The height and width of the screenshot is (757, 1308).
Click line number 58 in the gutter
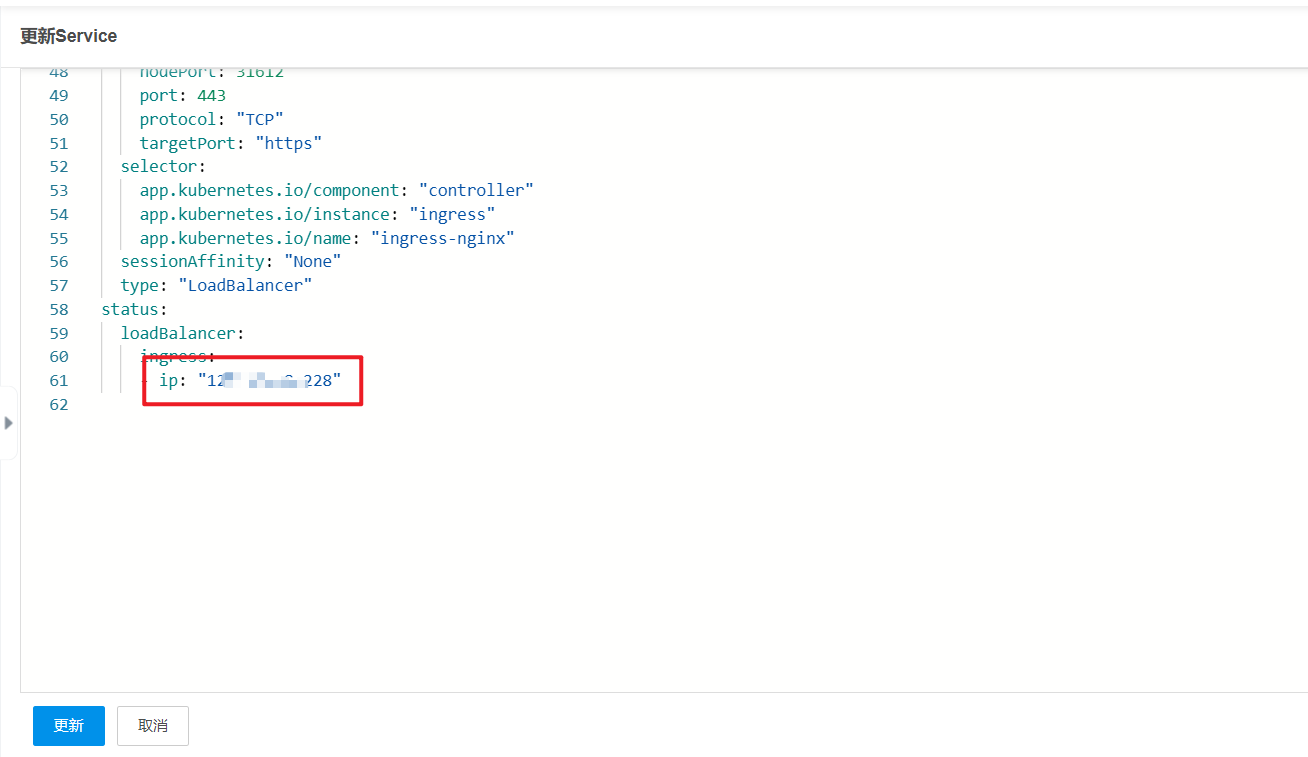59,309
